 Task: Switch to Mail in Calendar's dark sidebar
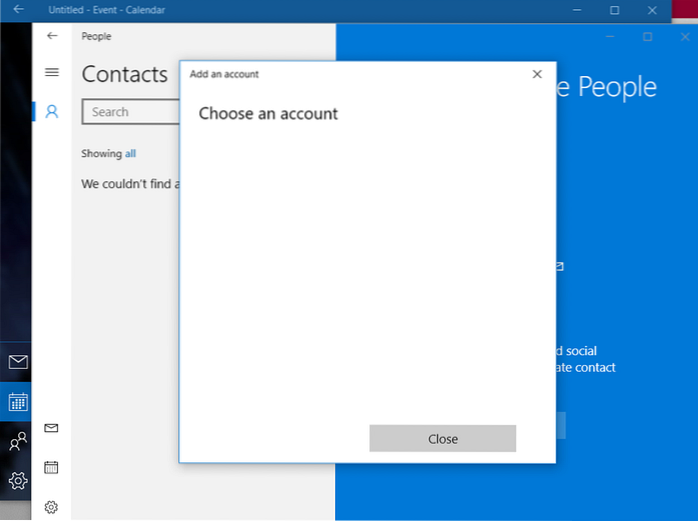click(x=17, y=362)
